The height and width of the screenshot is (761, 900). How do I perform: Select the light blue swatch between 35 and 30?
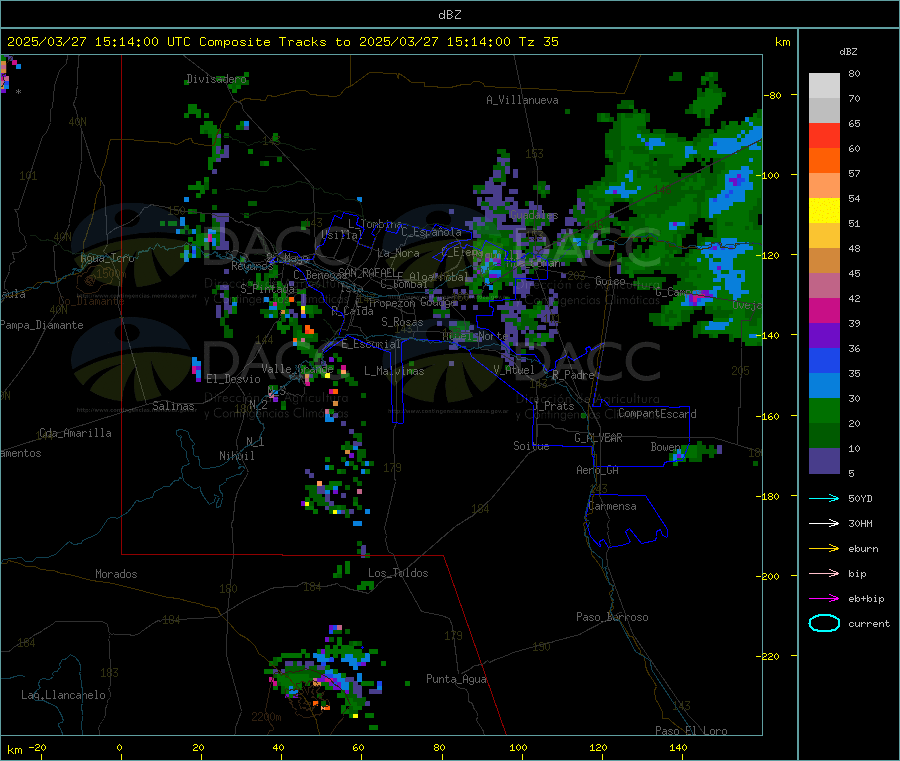pyautogui.click(x=824, y=386)
